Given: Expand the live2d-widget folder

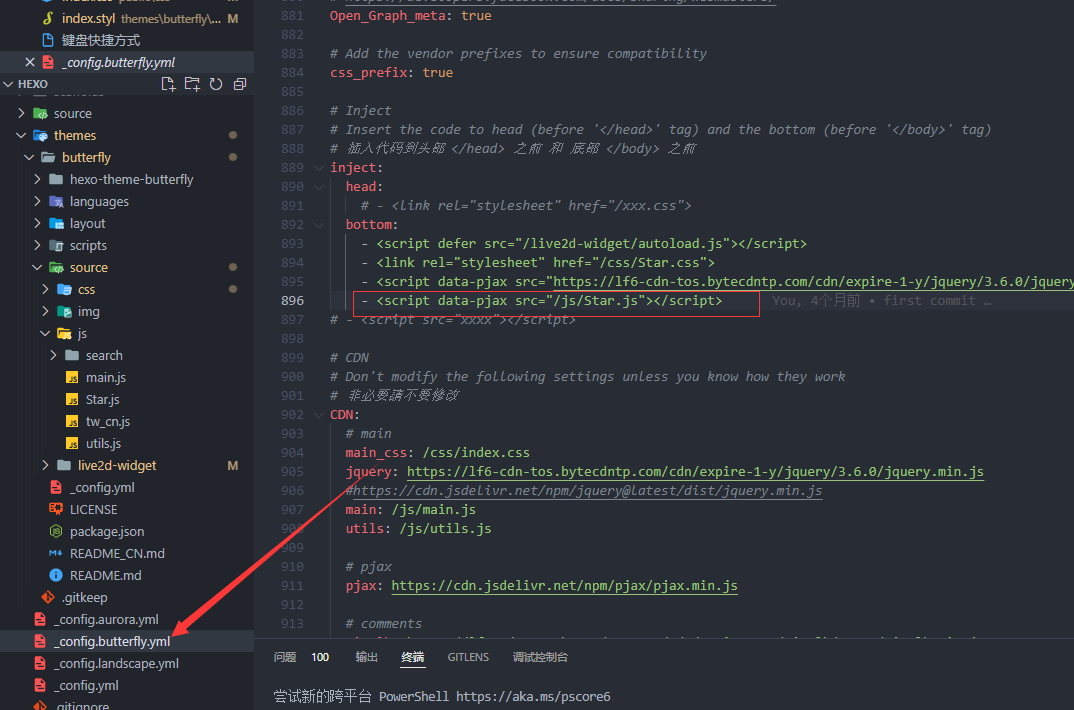Looking at the screenshot, I should coord(45,466).
